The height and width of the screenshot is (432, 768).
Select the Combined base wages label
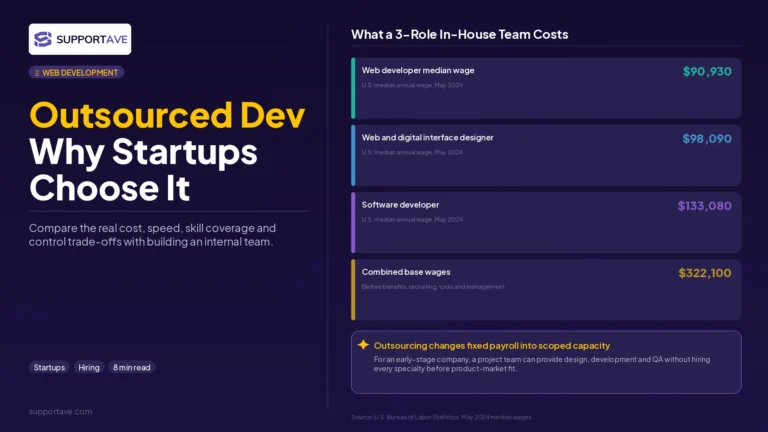[x=406, y=272]
